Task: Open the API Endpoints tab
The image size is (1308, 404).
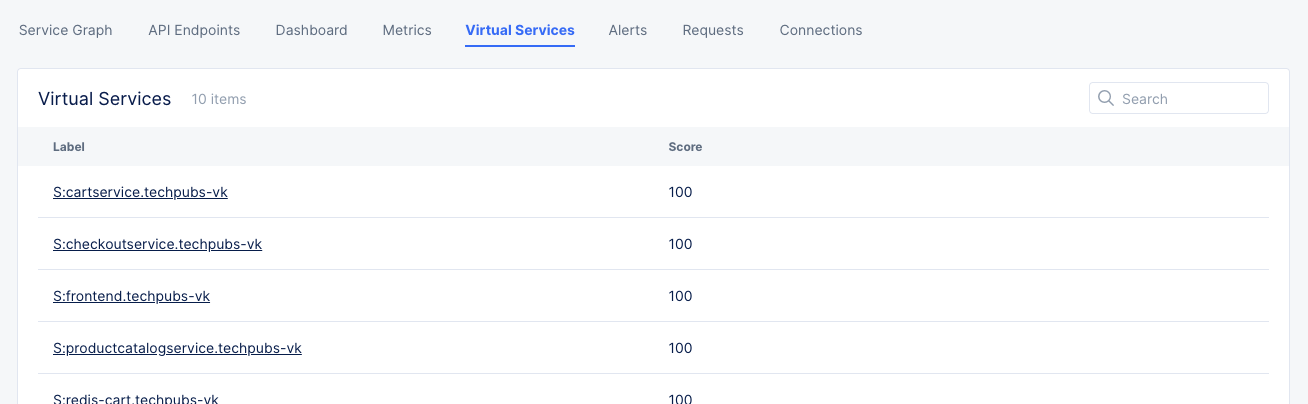Action: point(194,30)
